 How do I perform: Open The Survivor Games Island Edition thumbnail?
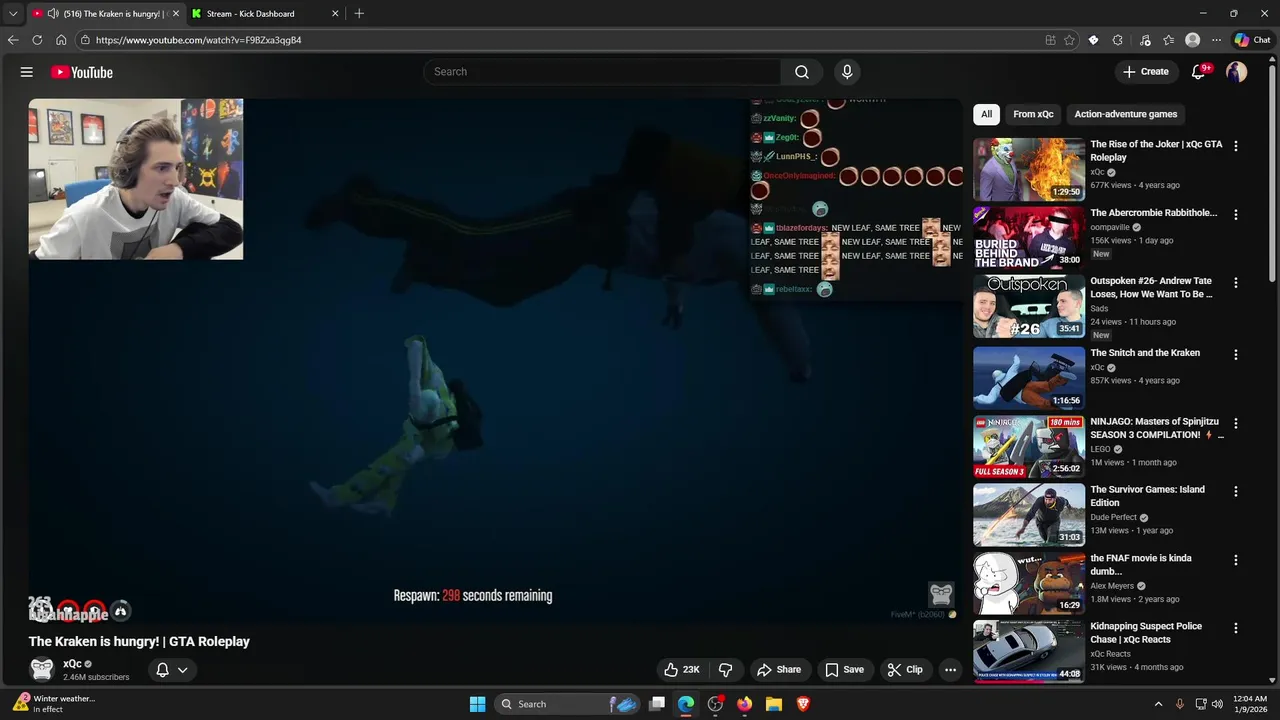pyautogui.click(x=1029, y=515)
